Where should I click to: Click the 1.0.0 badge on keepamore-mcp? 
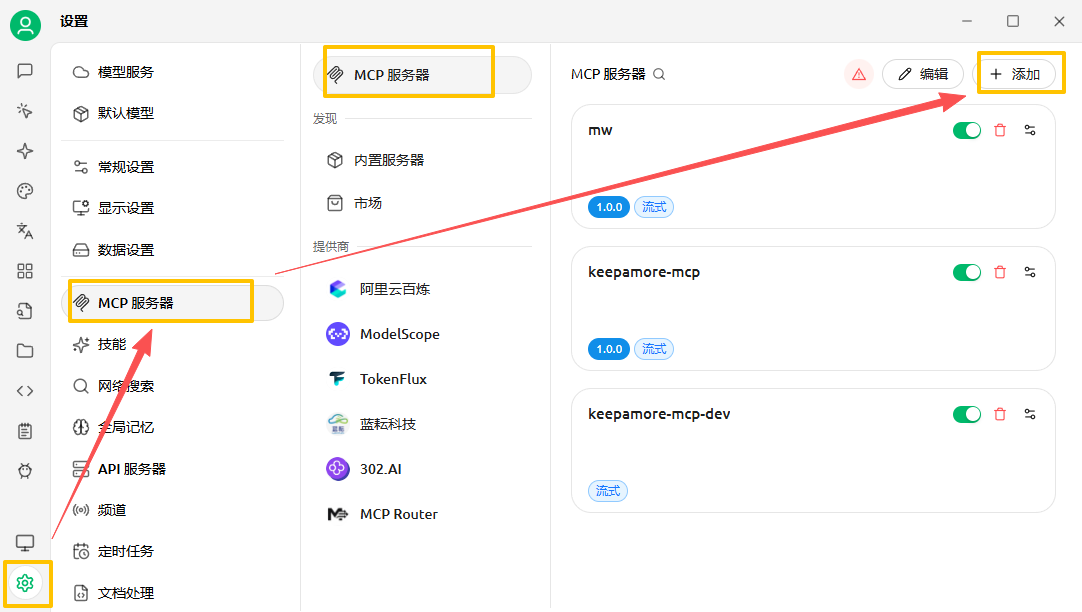(609, 349)
